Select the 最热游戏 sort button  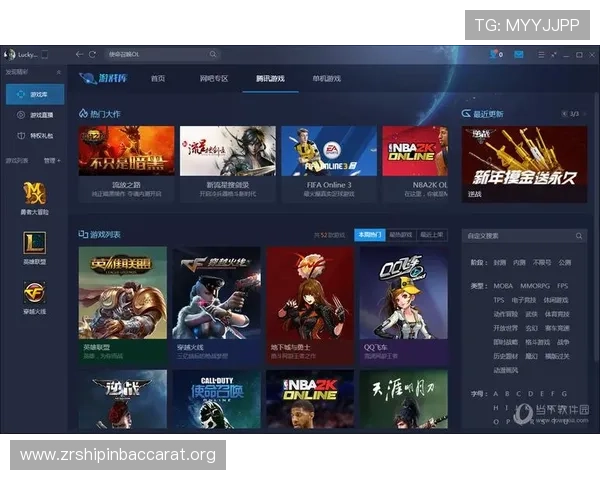400,235
